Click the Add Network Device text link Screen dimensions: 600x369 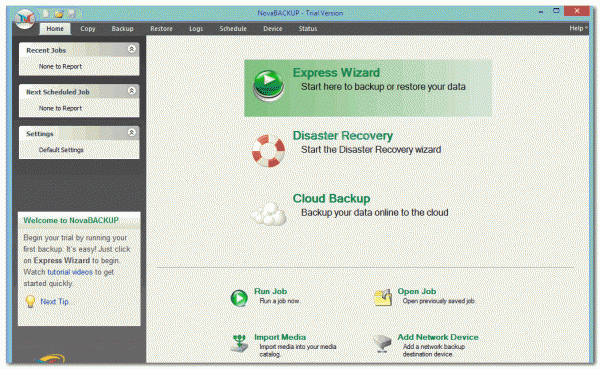point(438,337)
